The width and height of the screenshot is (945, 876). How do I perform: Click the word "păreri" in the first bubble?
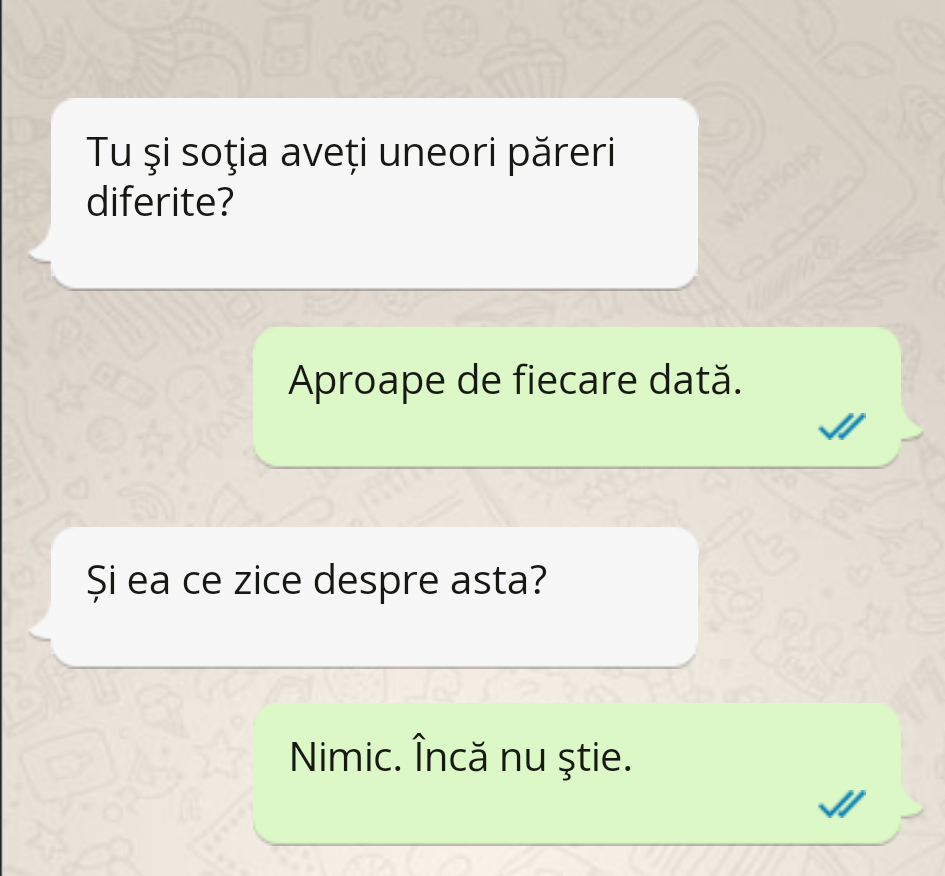[x=561, y=153]
